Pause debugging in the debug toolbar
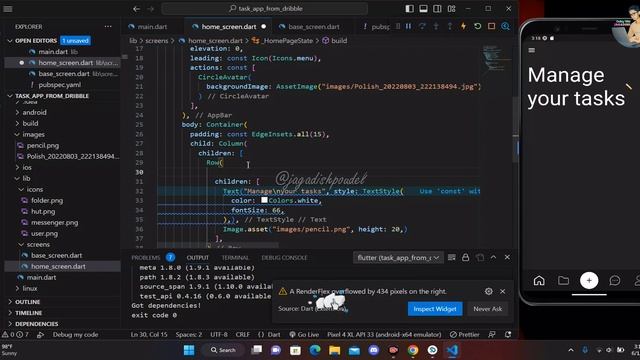This screenshot has width=640, height=360. click(x=408, y=27)
